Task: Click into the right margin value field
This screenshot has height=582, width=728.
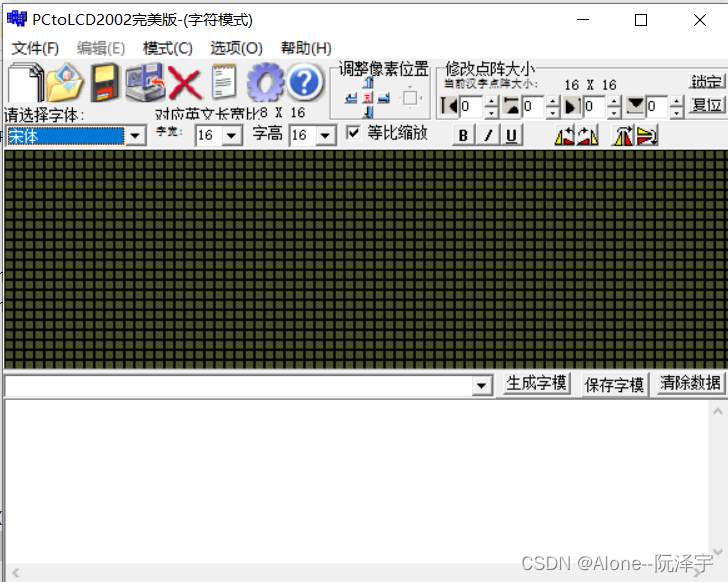Action: pyautogui.click(x=595, y=107)
